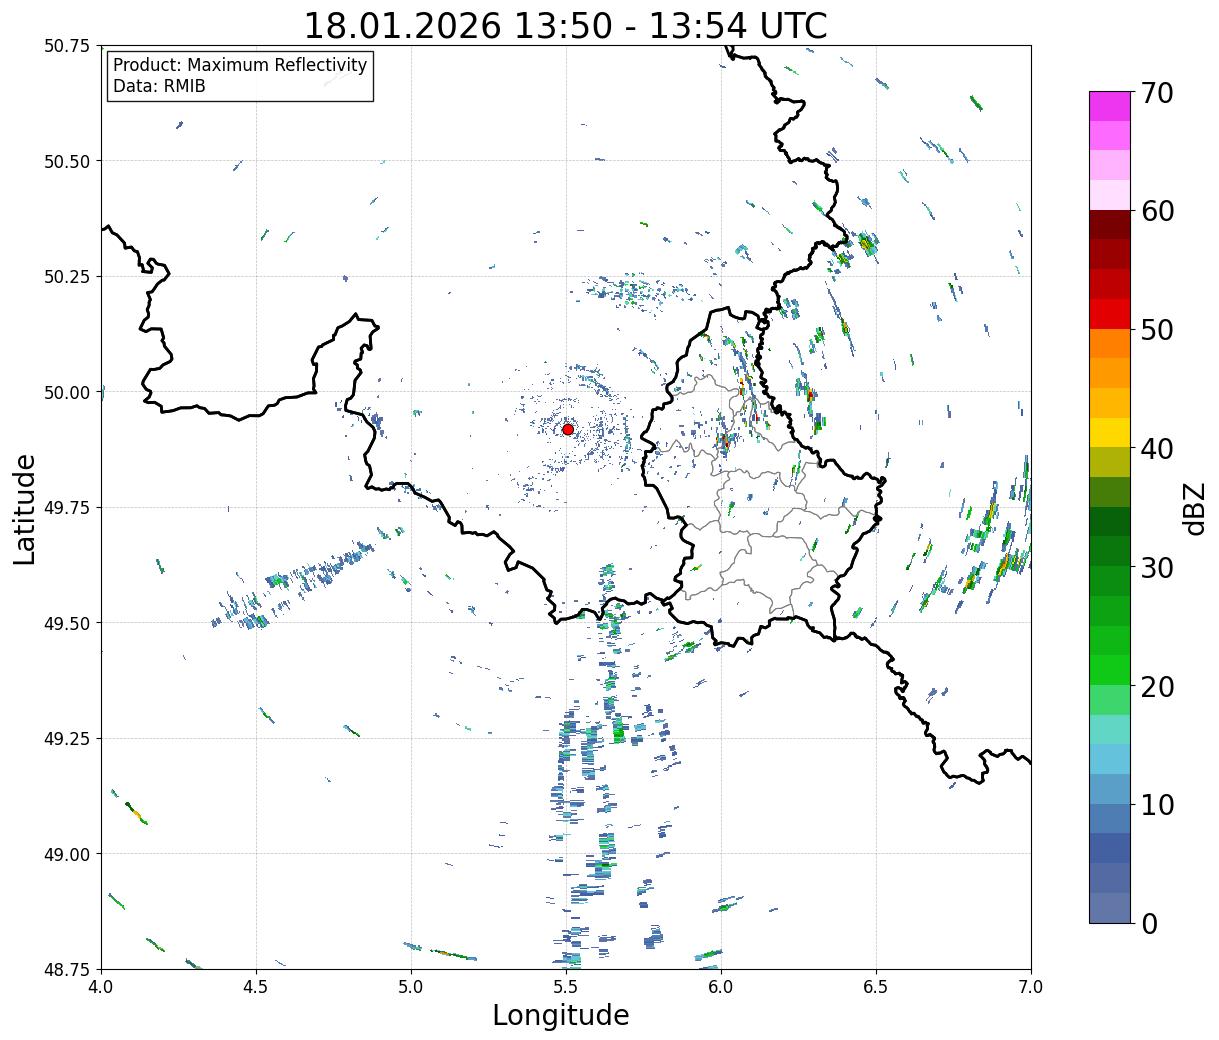Click the plot title with date and time

pos(565,26)
